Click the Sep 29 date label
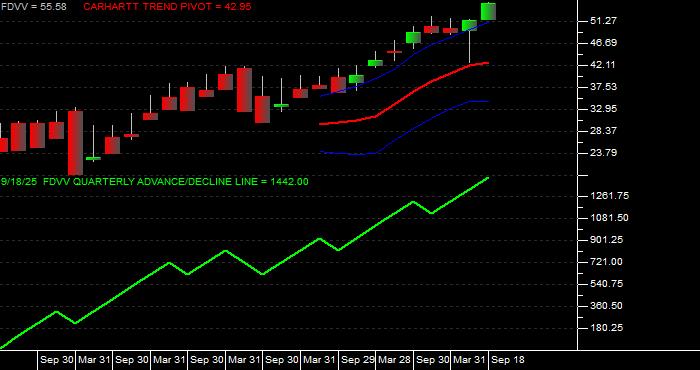 (x=357, y=360)
